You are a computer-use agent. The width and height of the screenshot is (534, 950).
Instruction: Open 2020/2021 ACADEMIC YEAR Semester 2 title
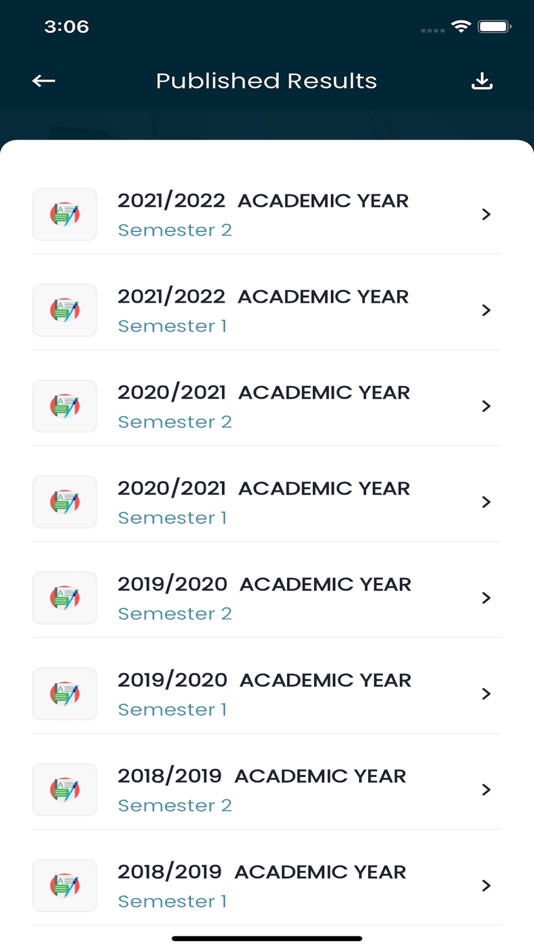264,393
